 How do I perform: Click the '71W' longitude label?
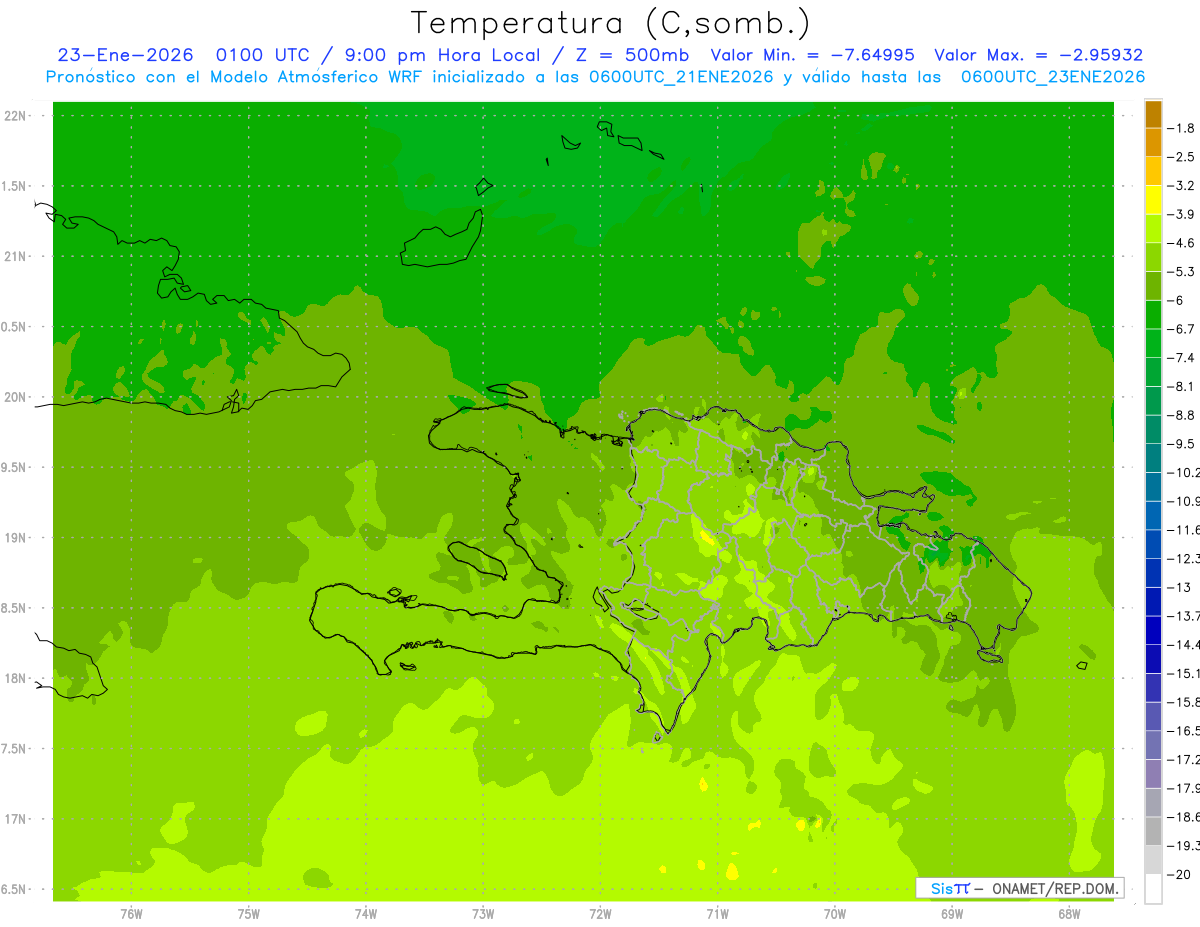(x=717, y=913)
